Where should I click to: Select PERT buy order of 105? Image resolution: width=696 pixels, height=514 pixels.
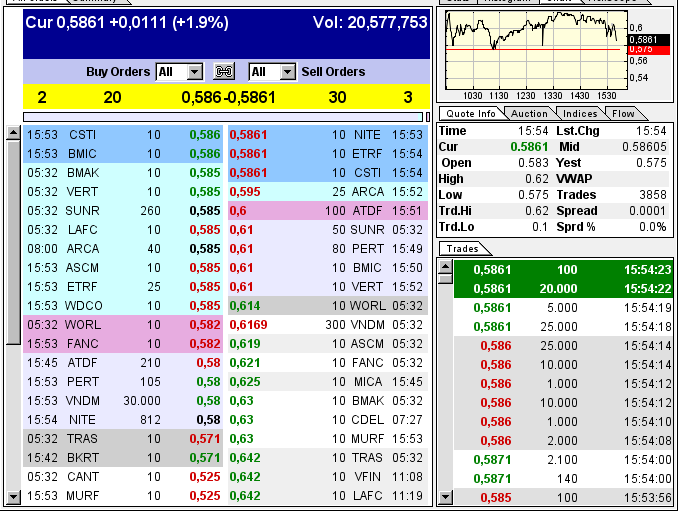point(125,382)
